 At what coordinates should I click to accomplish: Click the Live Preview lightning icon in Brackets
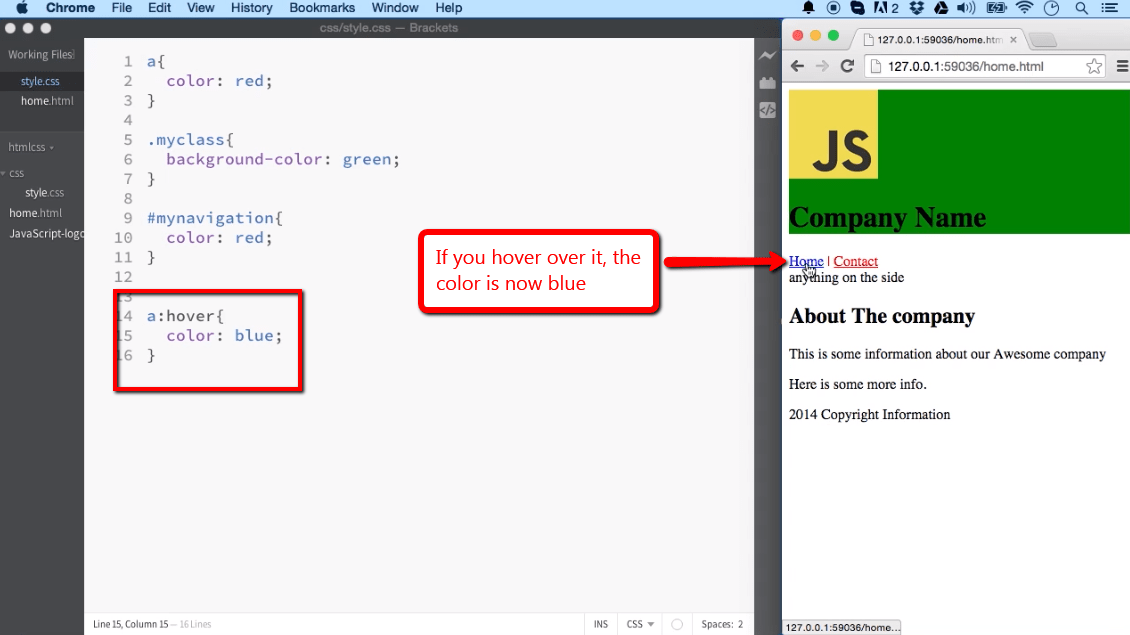[x=768, y=55]
